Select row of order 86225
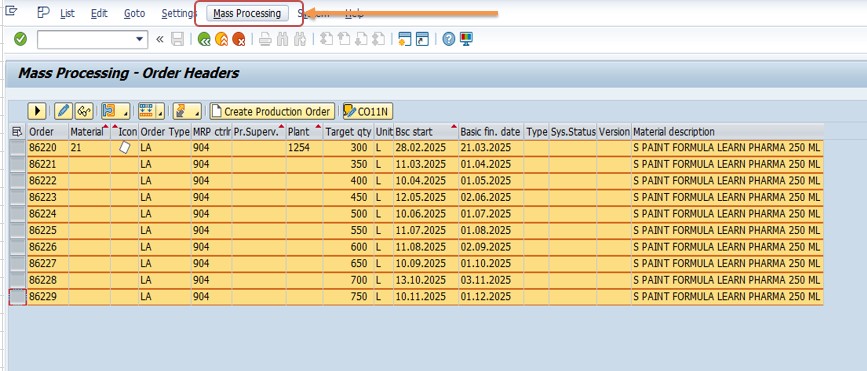This screenshot has height=371, width=867. tap(18, 231)
